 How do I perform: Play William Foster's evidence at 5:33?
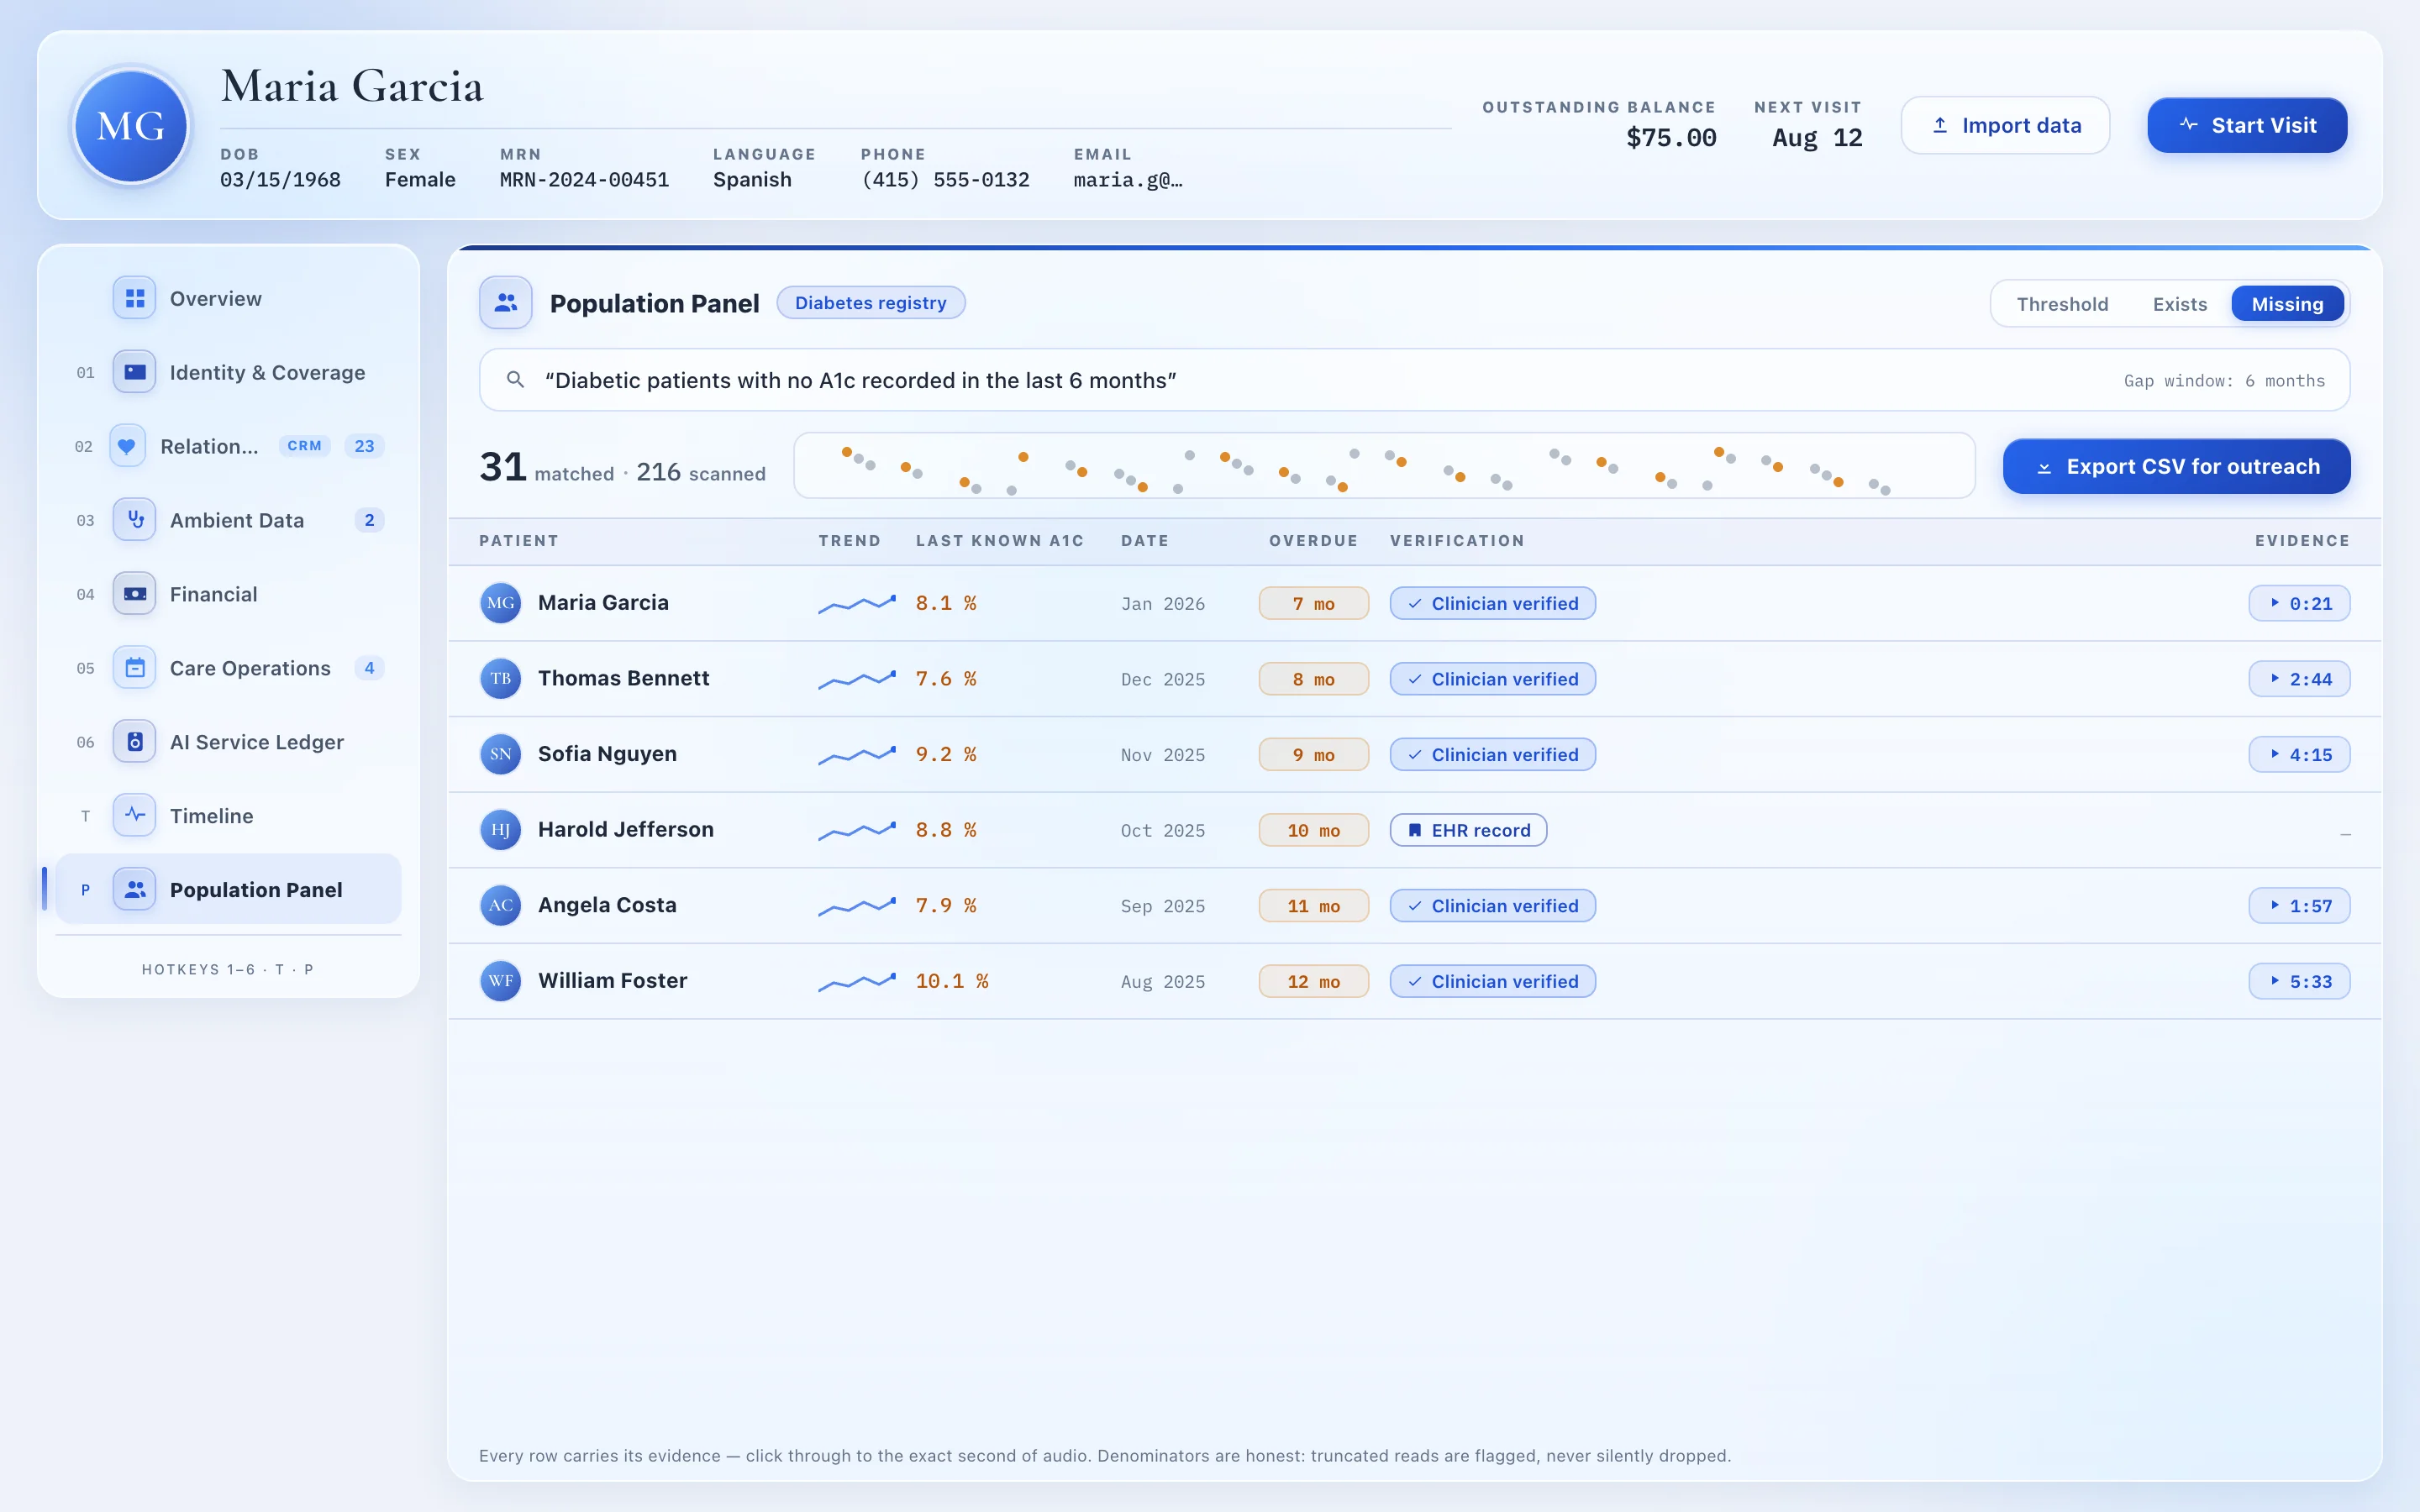click(x=2299, y=981)
